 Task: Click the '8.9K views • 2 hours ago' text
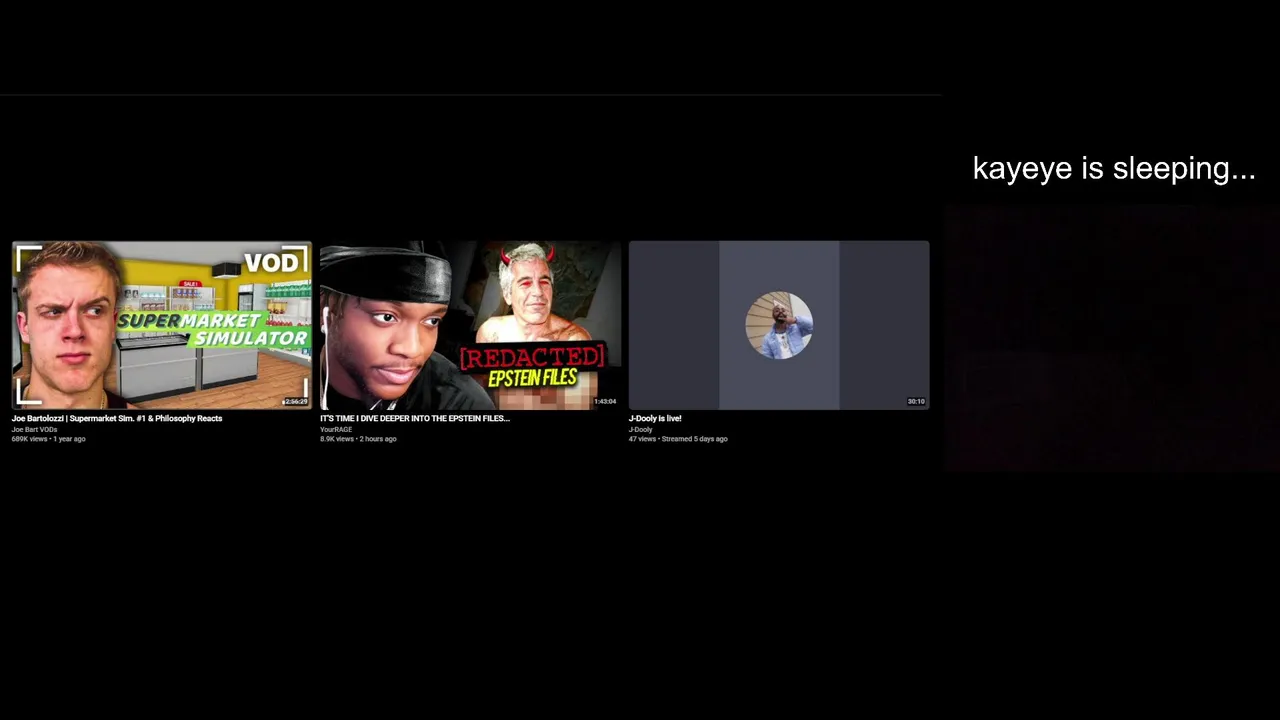click(358, 439)
